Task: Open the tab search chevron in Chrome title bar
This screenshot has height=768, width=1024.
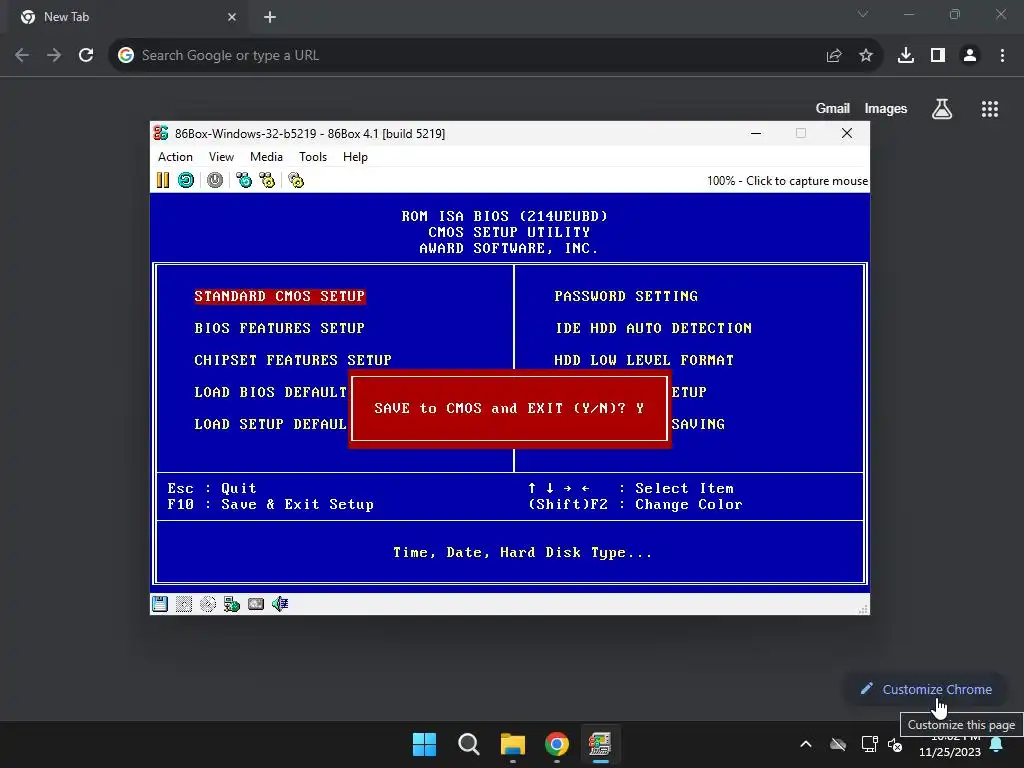Action: pos(863,14)
